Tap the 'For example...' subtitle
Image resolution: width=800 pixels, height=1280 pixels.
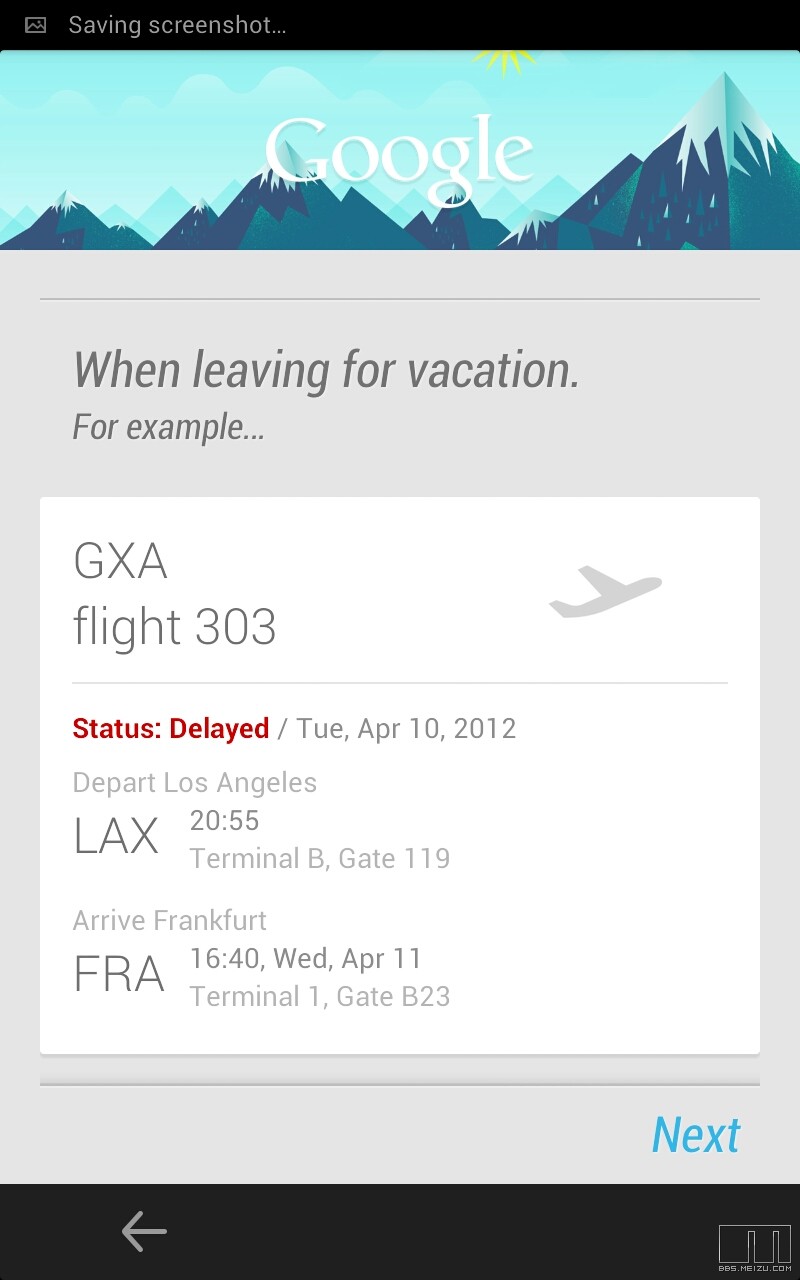point(169,428)
